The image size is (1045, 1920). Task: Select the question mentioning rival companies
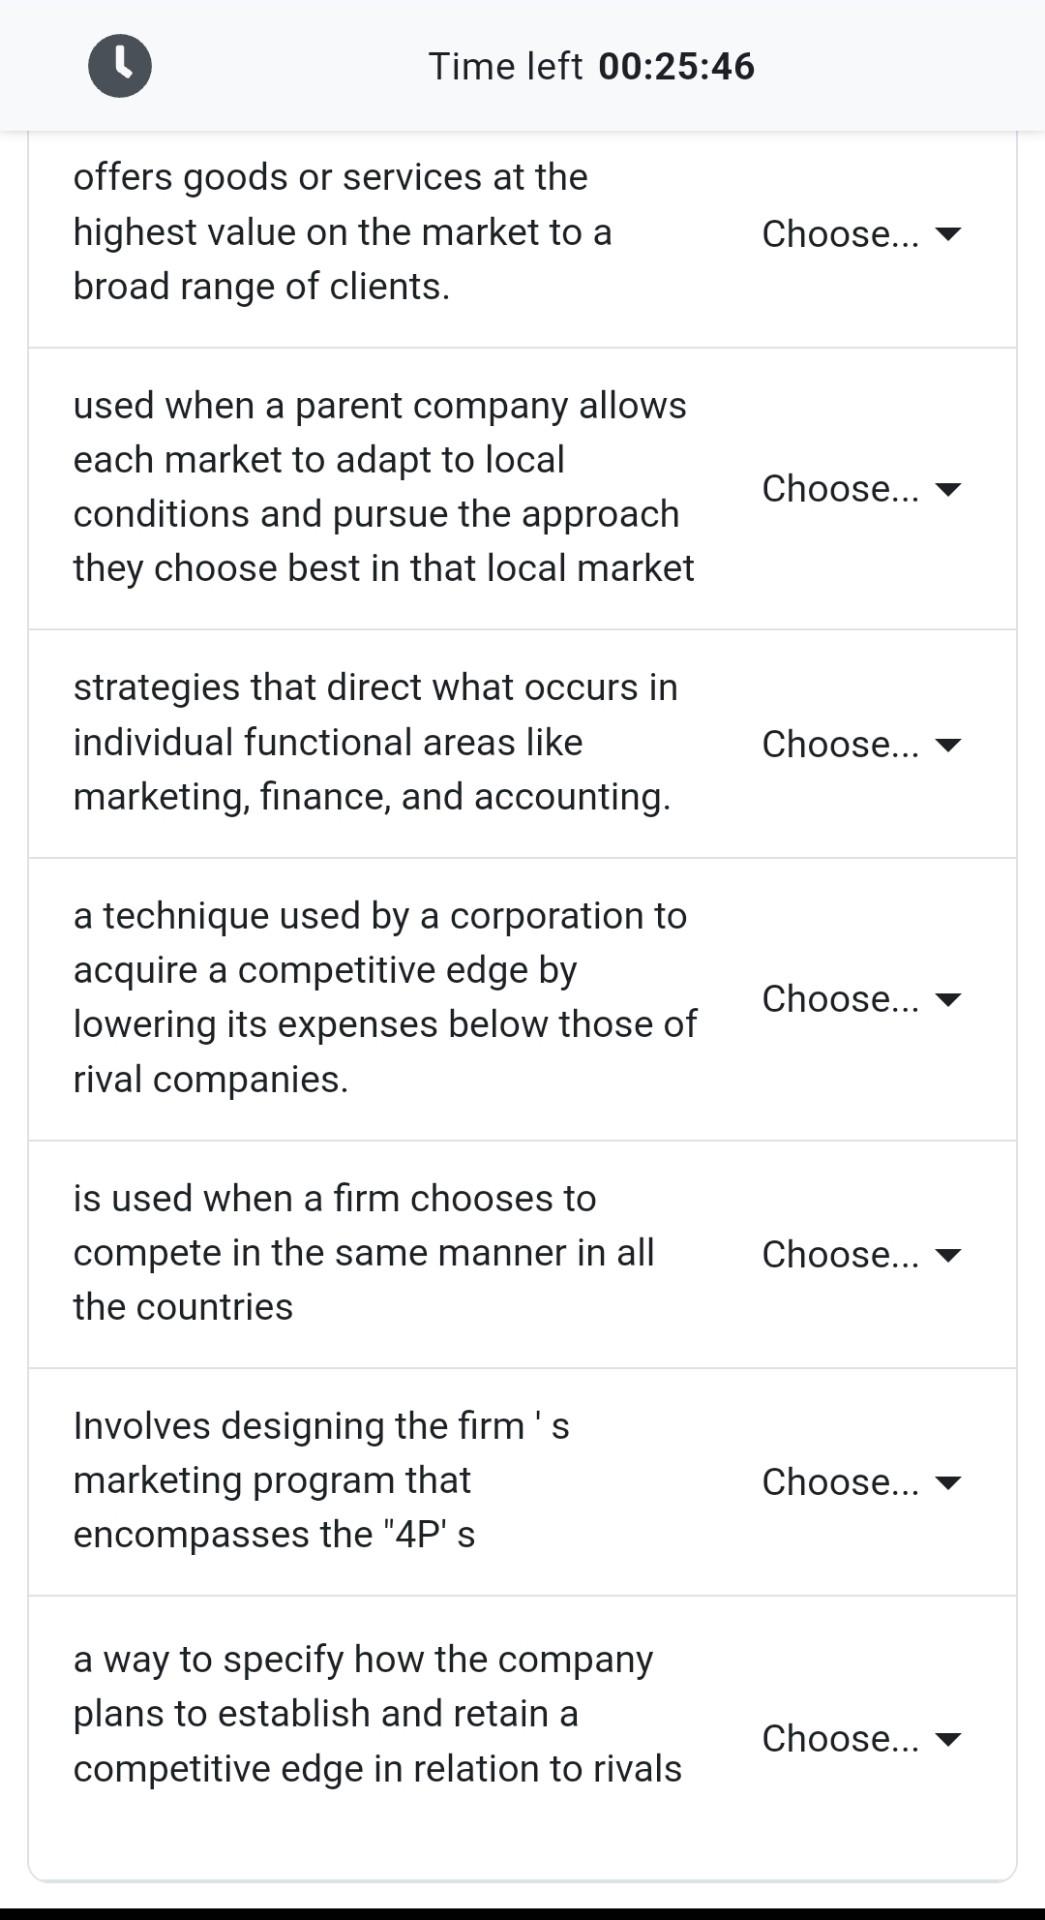point(385,996)
